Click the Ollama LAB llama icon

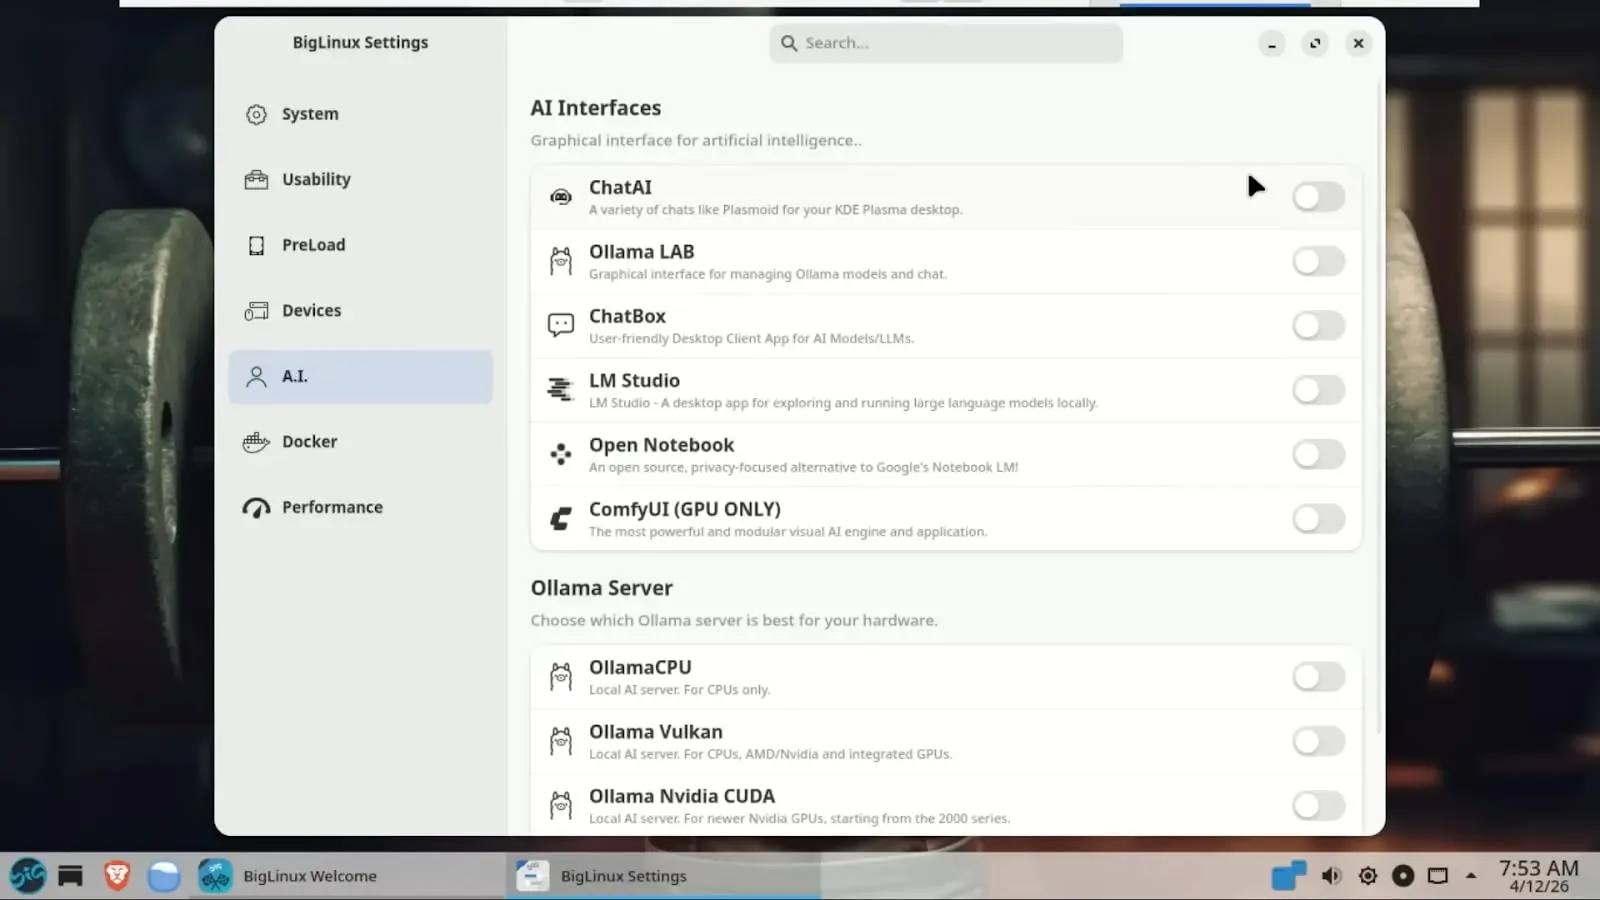coord(561,262)
